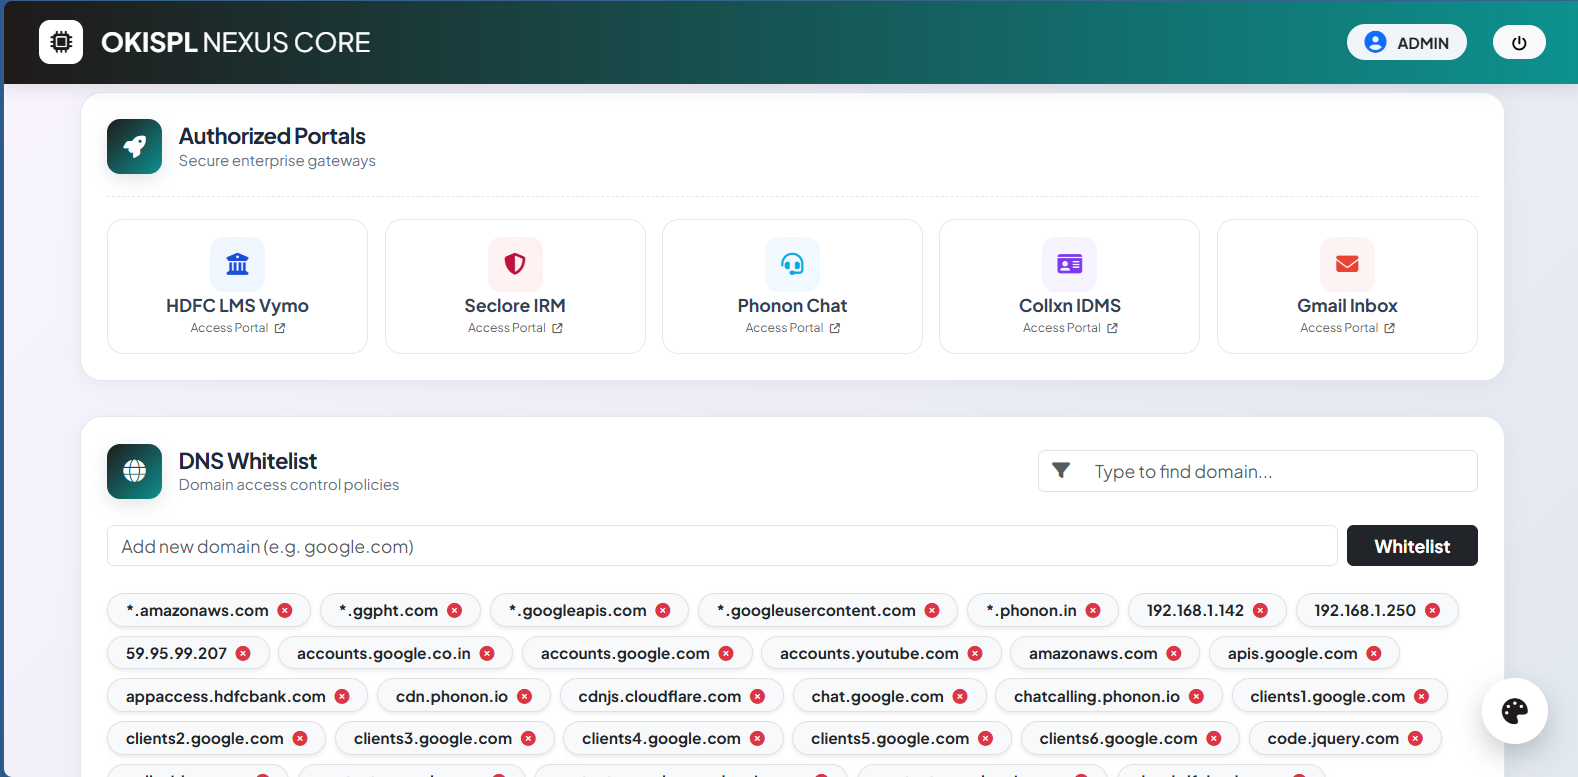Remove *.phonon.in from whitelist
The width and height of the screenshot is (1578, 777).
[1093, 610]
